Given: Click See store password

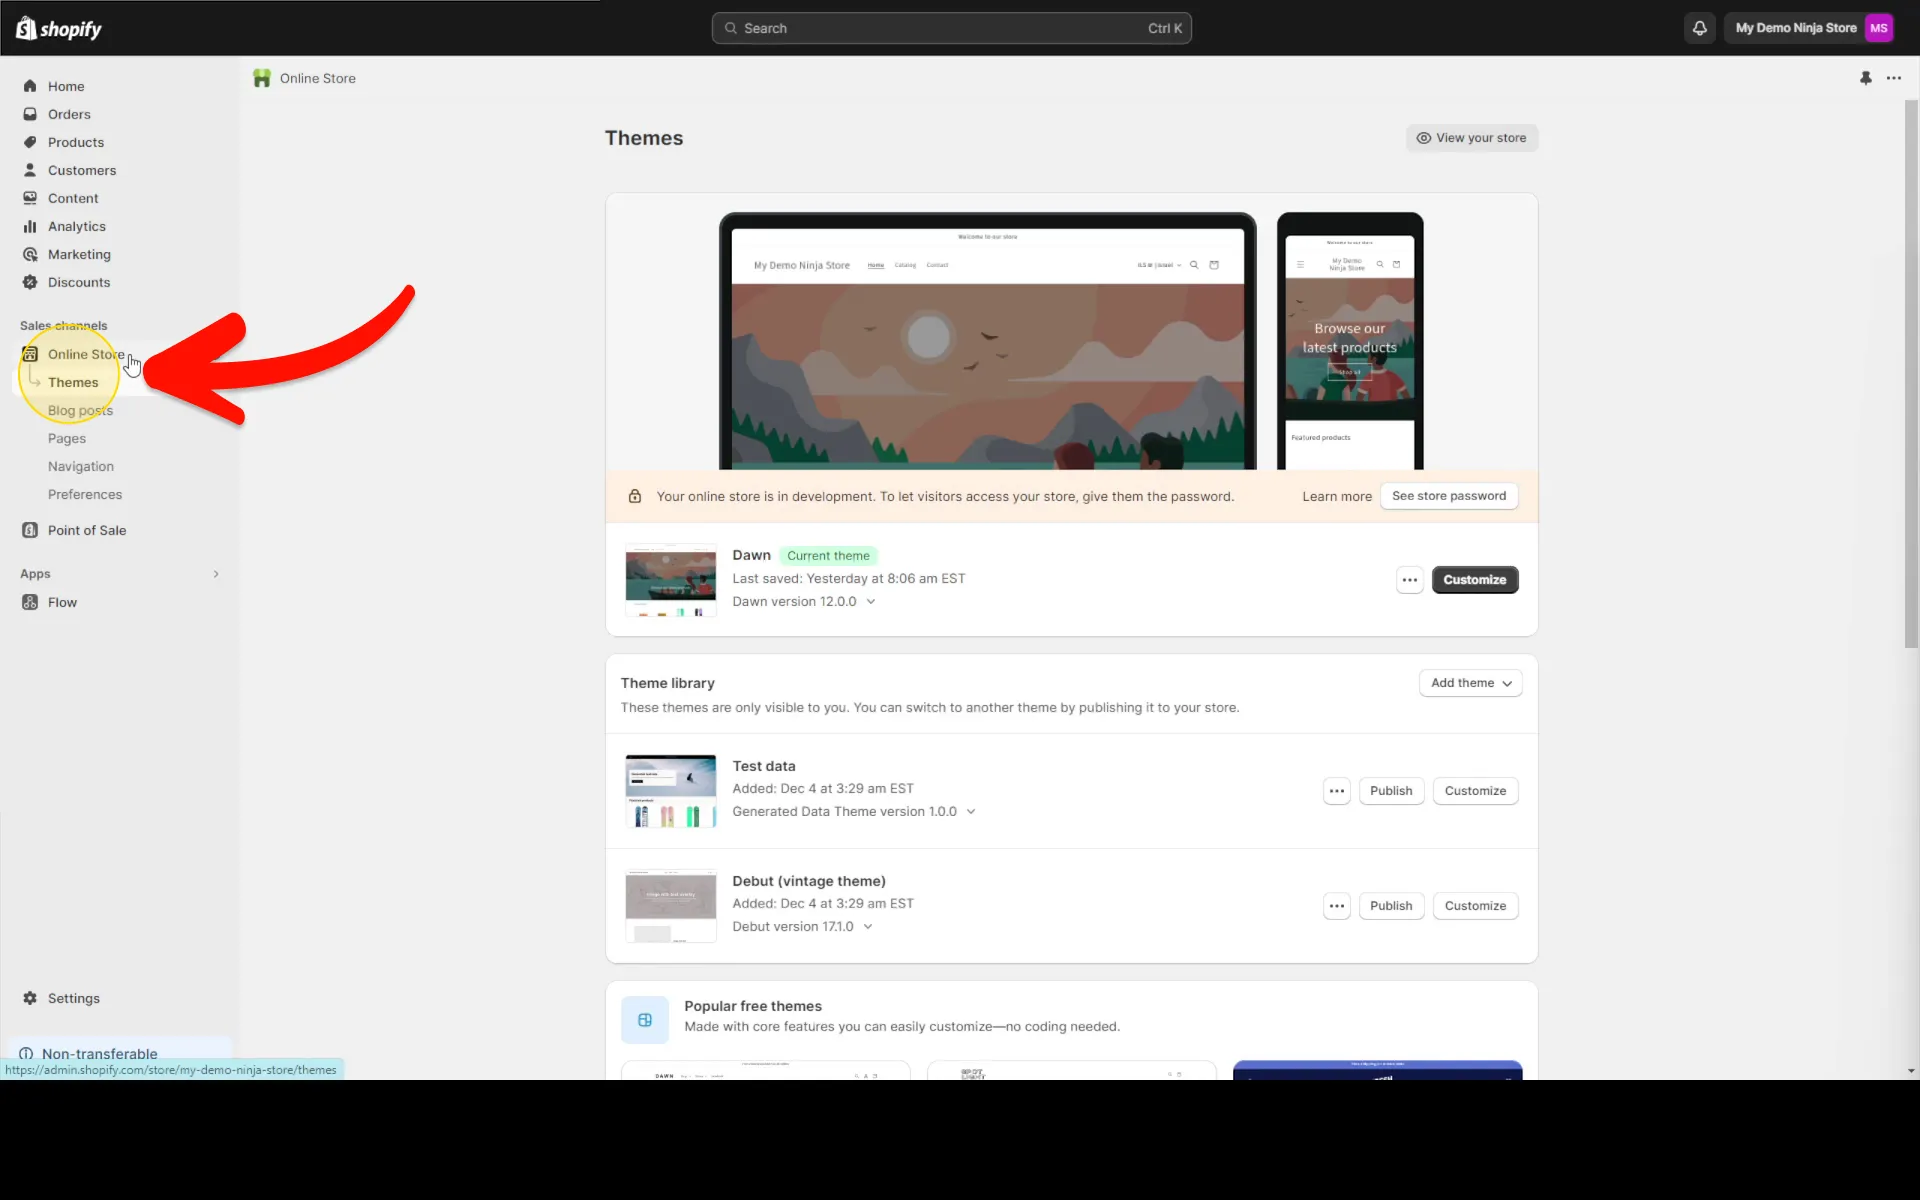Looking at the screenshot, I should pos(1449,496).
